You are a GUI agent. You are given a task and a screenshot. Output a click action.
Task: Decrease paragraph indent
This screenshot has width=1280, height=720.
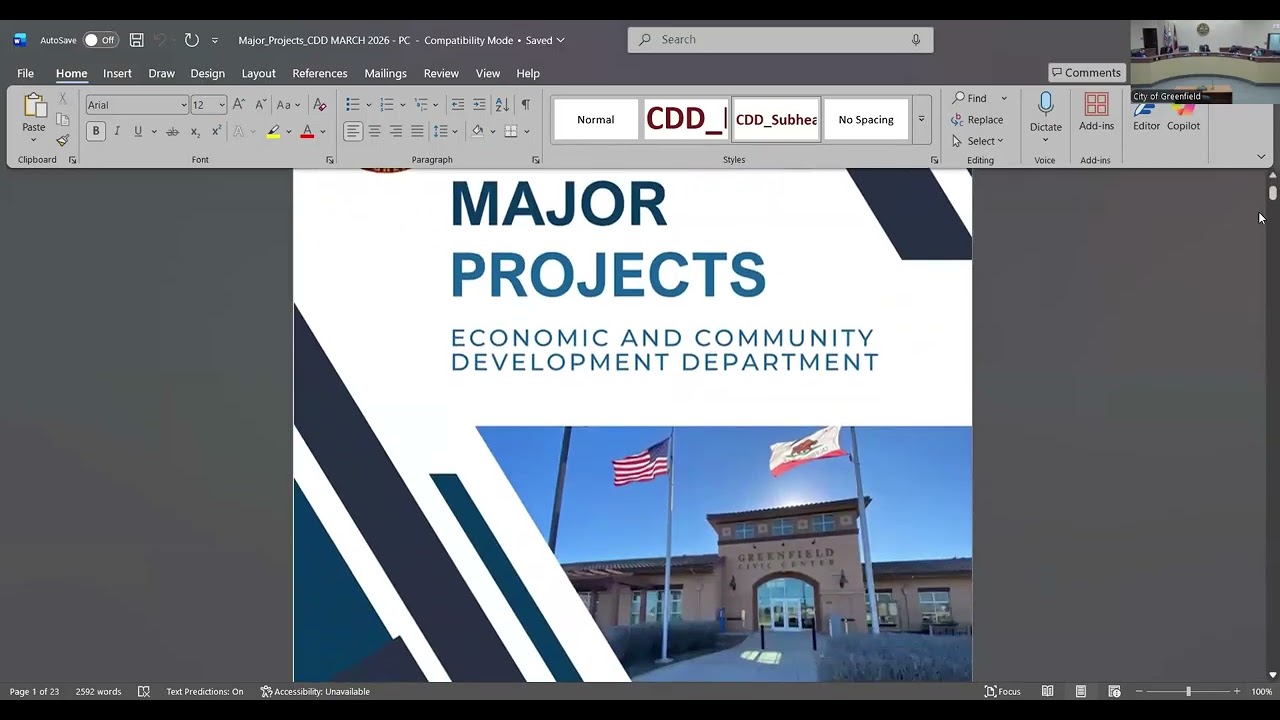pos(458,105)
